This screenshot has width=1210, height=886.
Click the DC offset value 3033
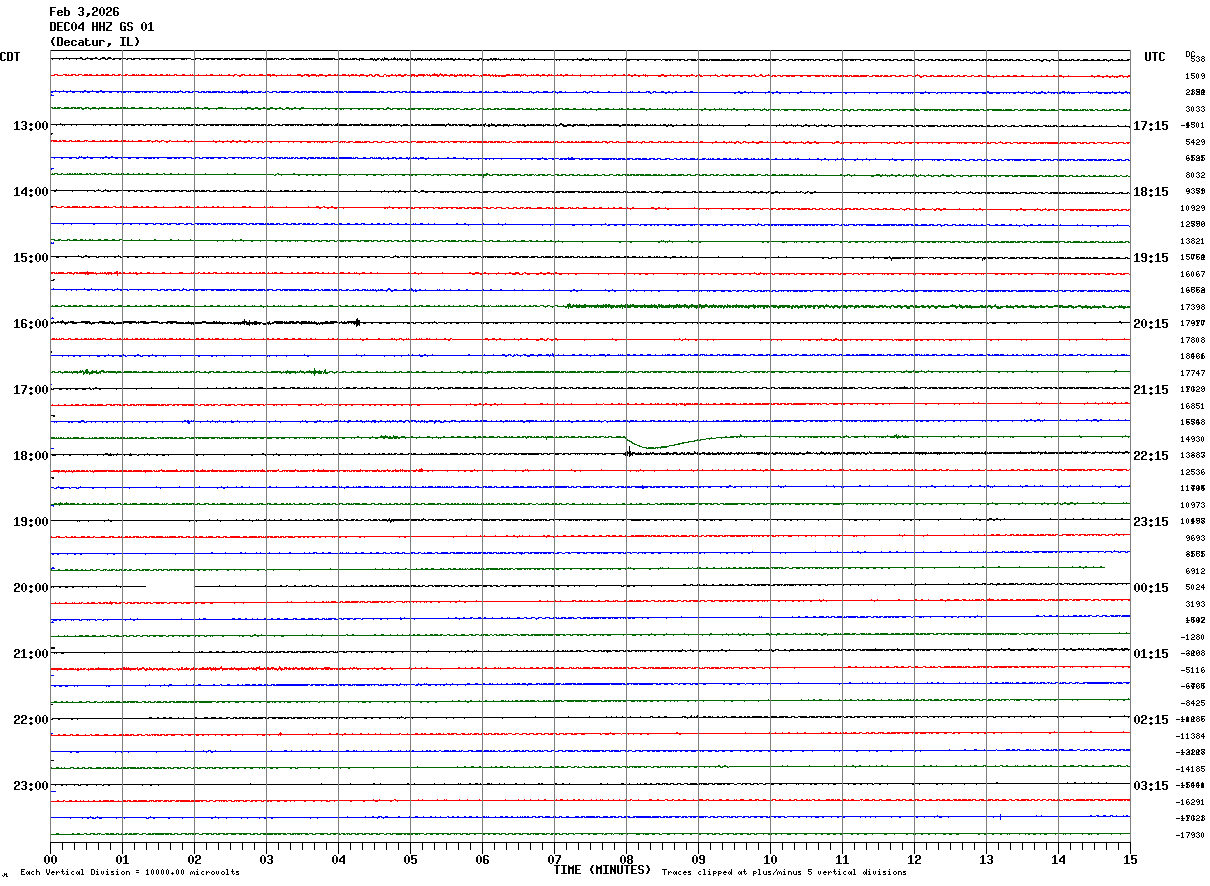1195,109
